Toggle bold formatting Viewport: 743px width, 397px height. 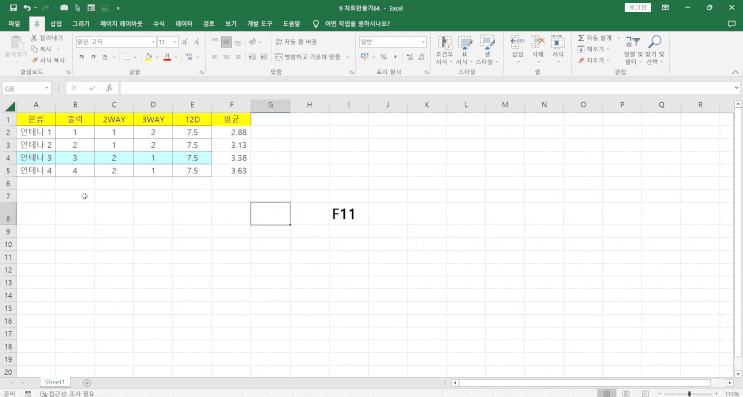[x=82, y=57]
